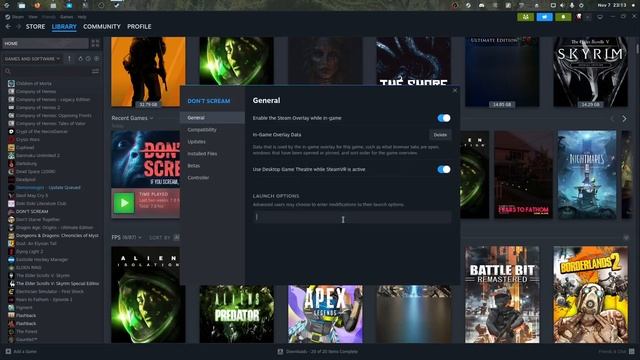Select Compatibility in properties dialog

click(212, 130)
